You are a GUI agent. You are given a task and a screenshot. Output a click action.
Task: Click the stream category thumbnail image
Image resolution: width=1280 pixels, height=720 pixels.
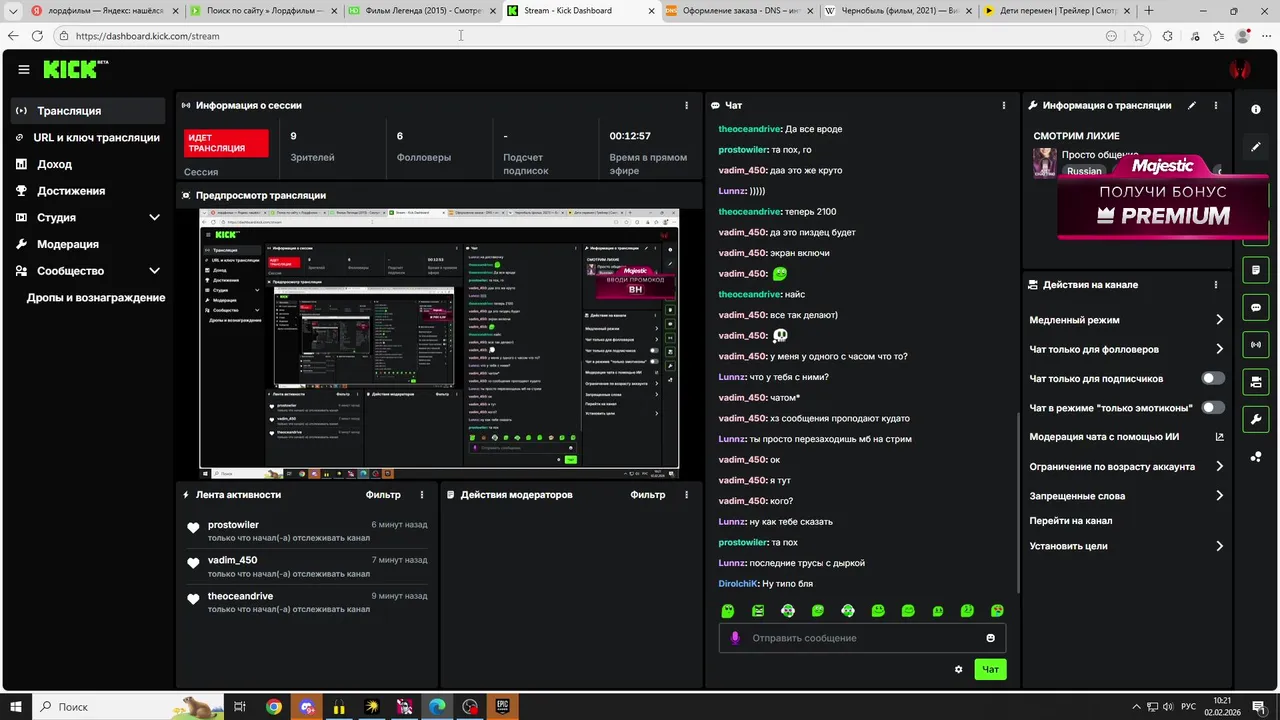coord(1045,162)
